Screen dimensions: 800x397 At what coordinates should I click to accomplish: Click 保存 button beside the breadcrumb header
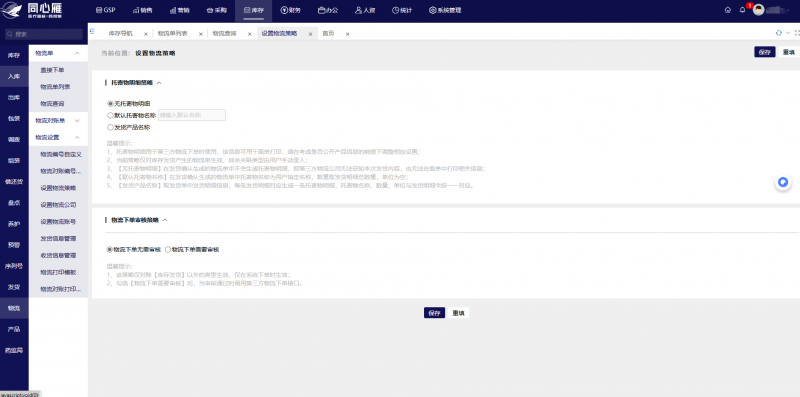(764, 52)
